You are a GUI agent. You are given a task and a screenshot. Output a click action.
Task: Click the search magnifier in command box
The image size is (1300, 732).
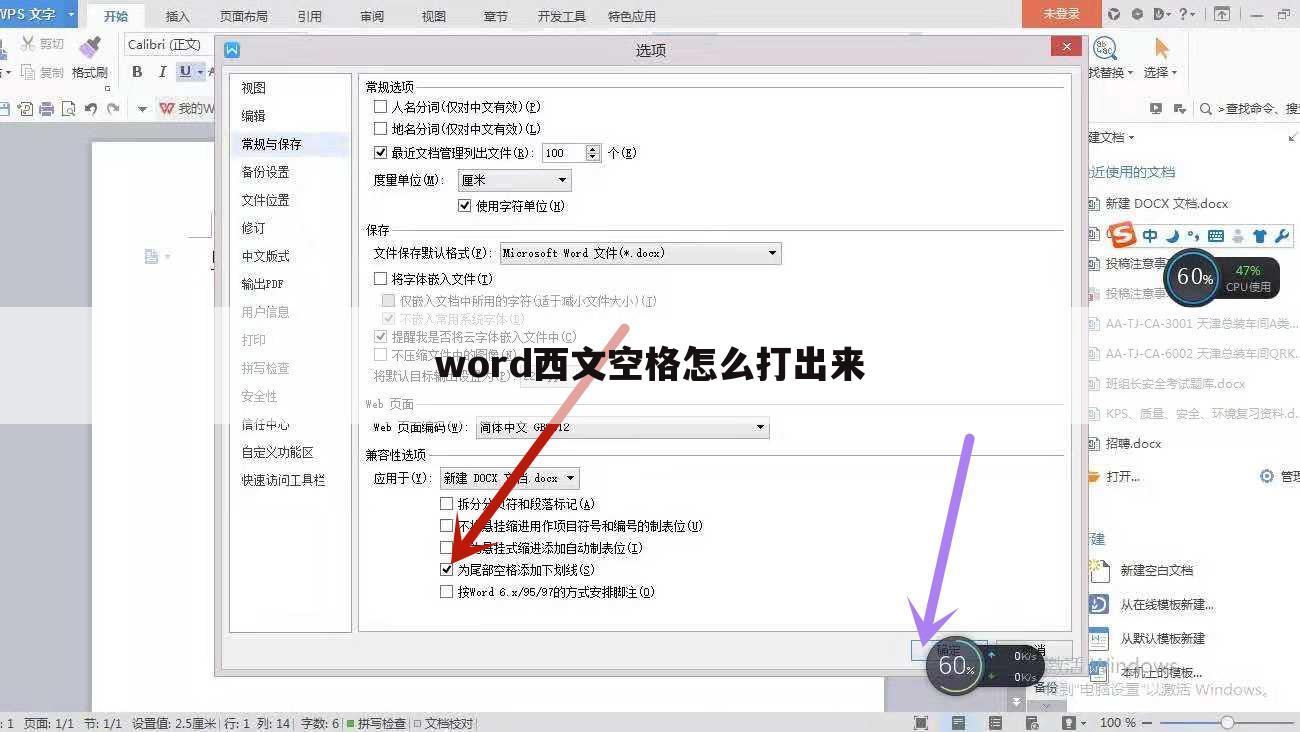click(x=1206, y=109)
